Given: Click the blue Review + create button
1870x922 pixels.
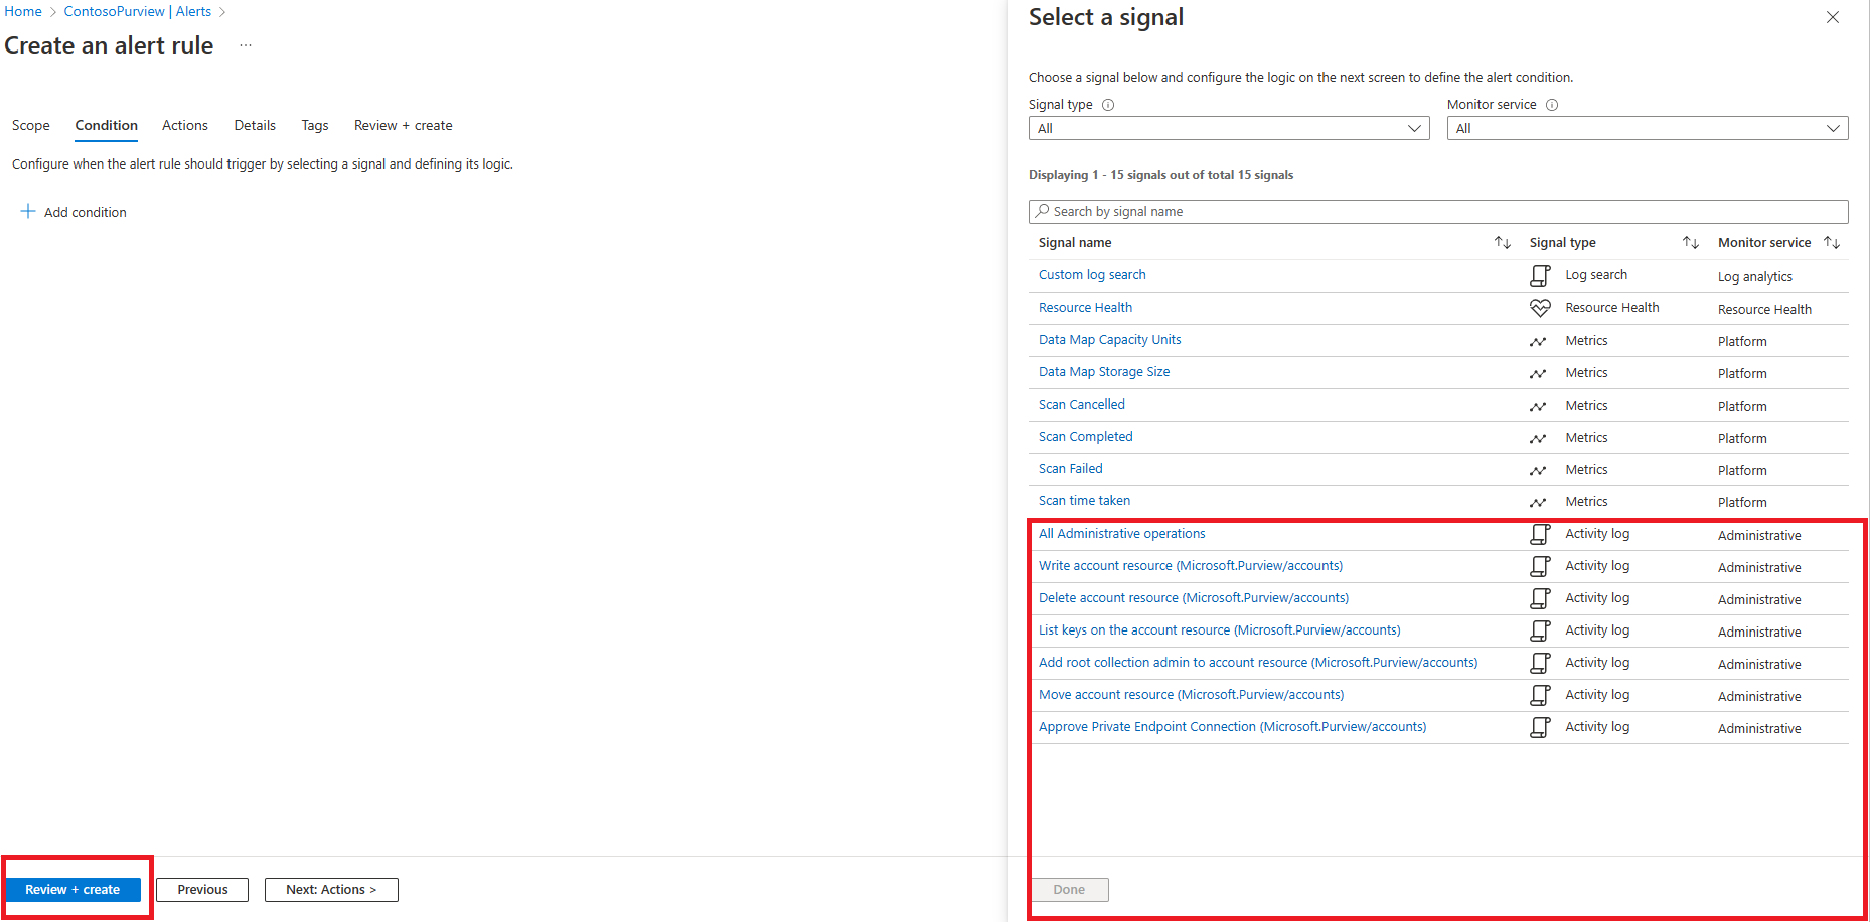Looking at the screenshot, I should (x=73, y=890).
